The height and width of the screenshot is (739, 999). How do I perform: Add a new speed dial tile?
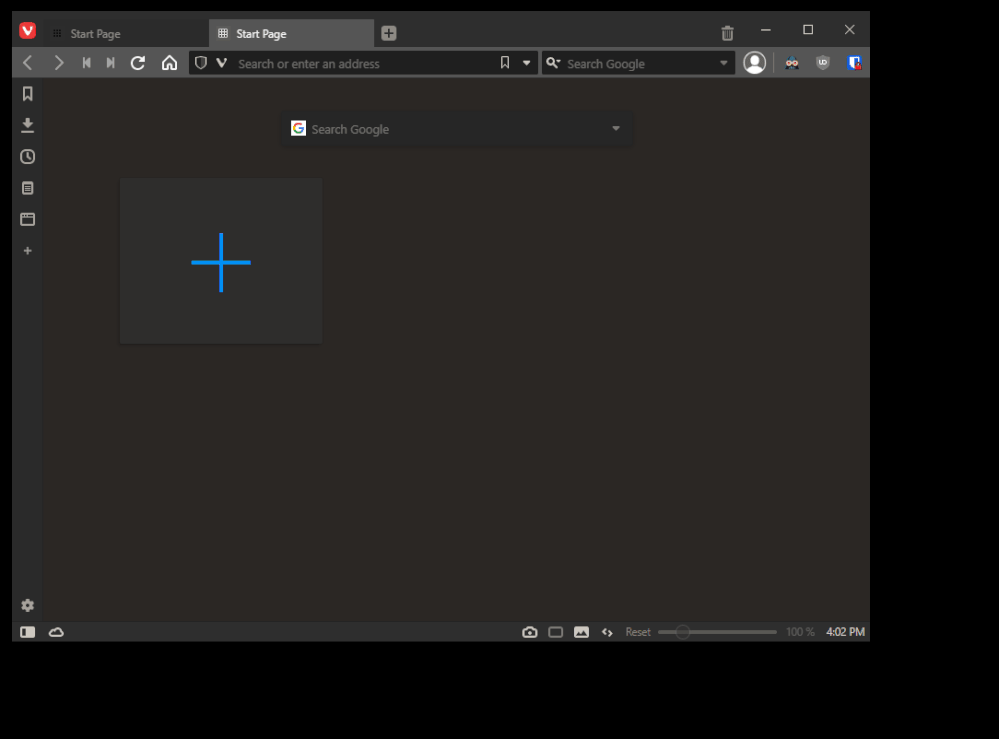pos(221,262)
